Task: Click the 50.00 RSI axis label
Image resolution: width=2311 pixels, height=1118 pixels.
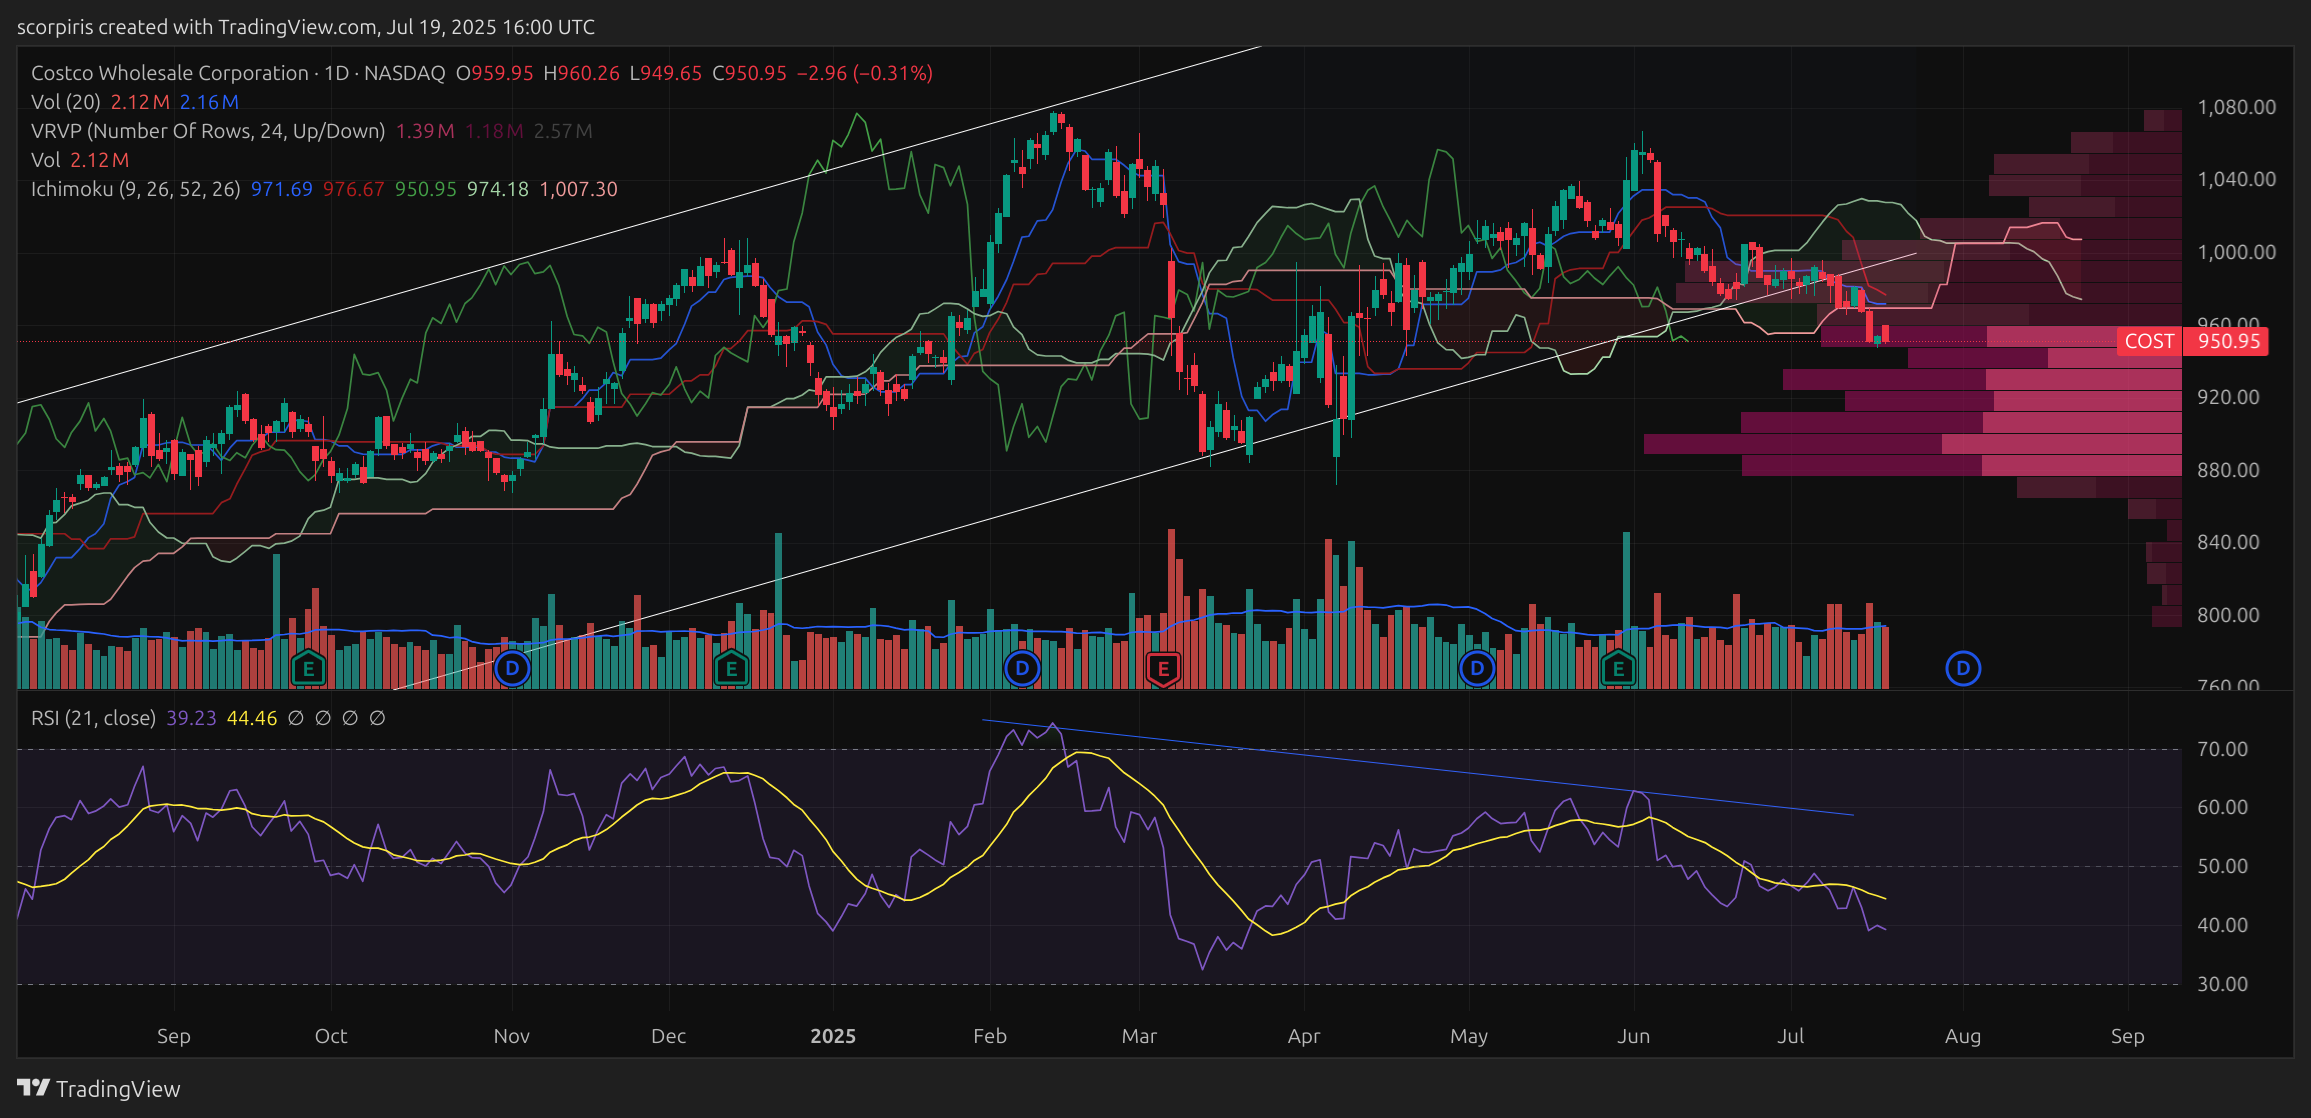Action: pyautogui.click(x=2223, y=866)
